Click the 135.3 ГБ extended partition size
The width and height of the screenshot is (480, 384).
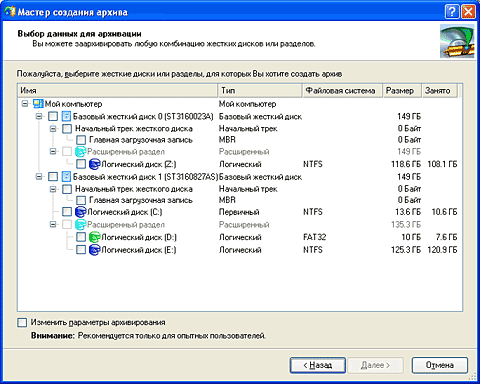pyautogui.click(x=406, y=224)
